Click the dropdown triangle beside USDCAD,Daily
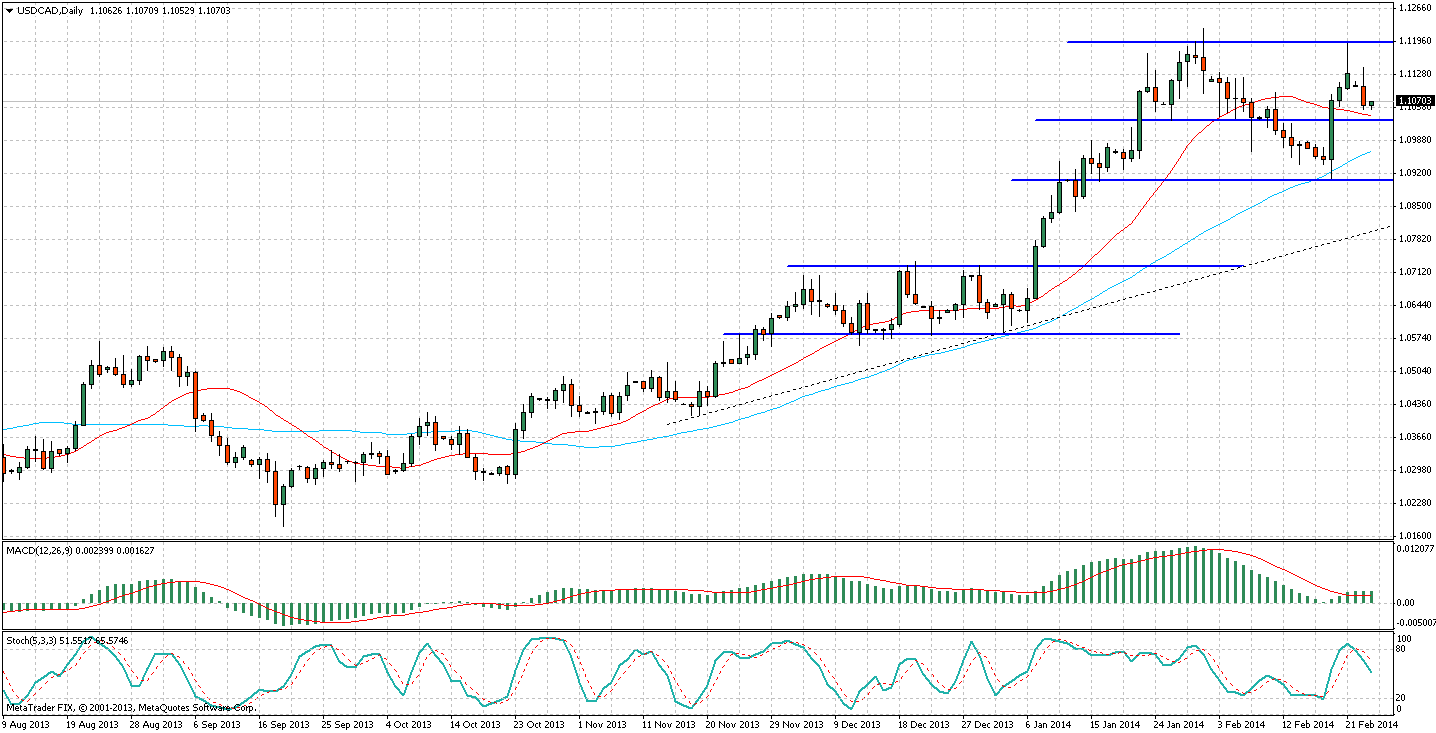1436x733 pixels. tap(9, 10)
